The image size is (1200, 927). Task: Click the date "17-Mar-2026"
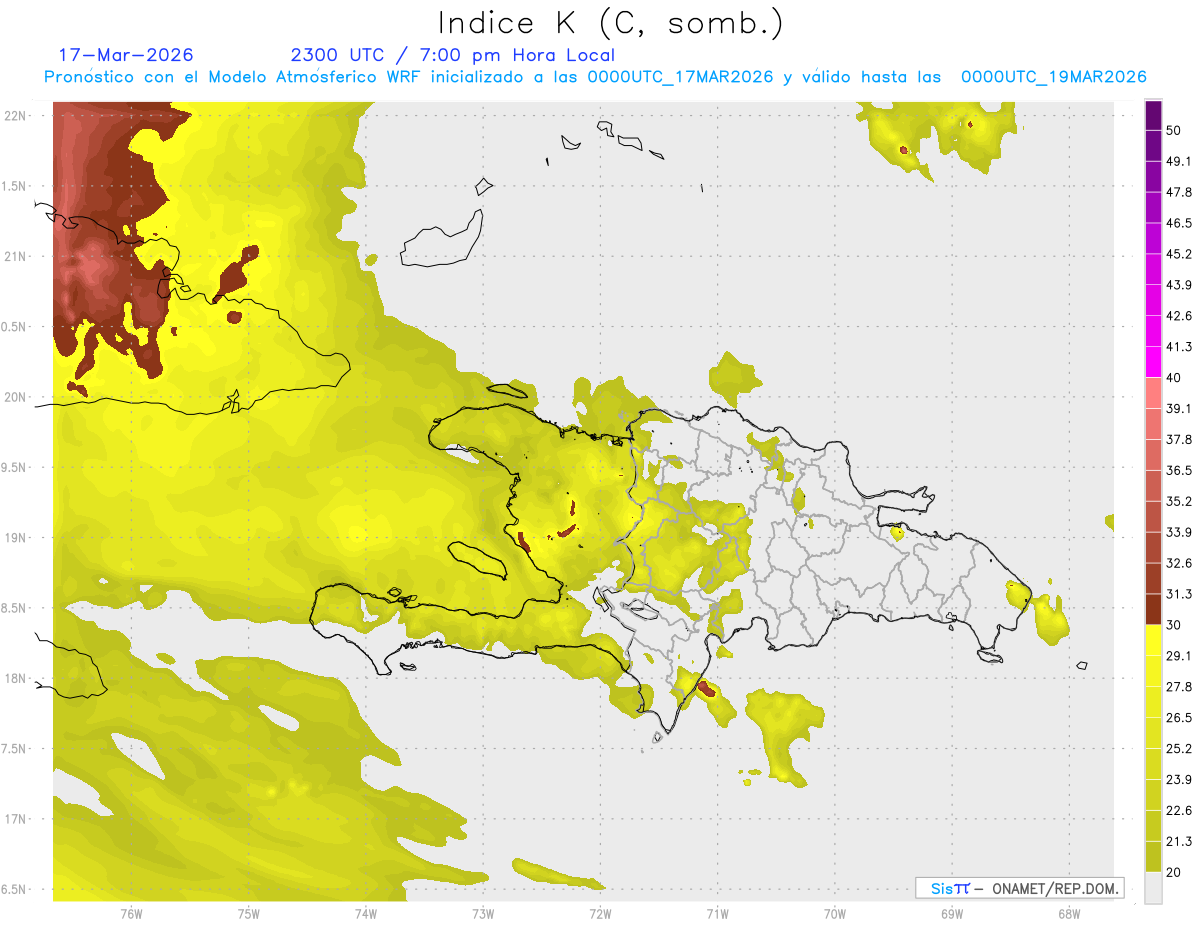click(x=126, y=55)
